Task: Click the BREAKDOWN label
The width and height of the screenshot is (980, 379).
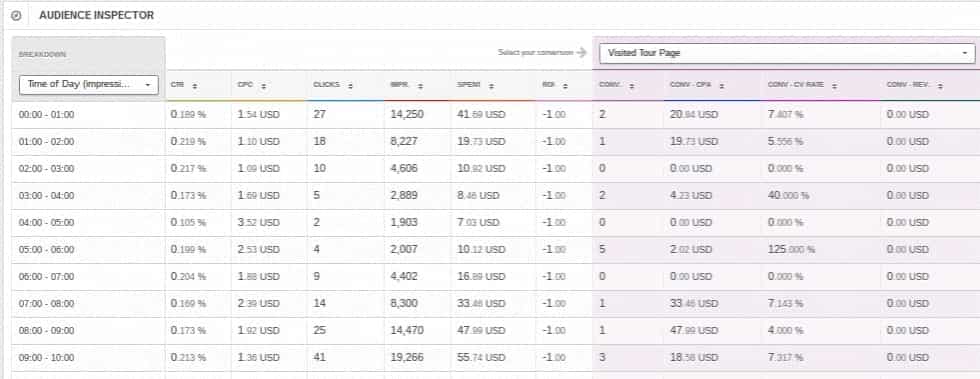Action: pos(42,54)
